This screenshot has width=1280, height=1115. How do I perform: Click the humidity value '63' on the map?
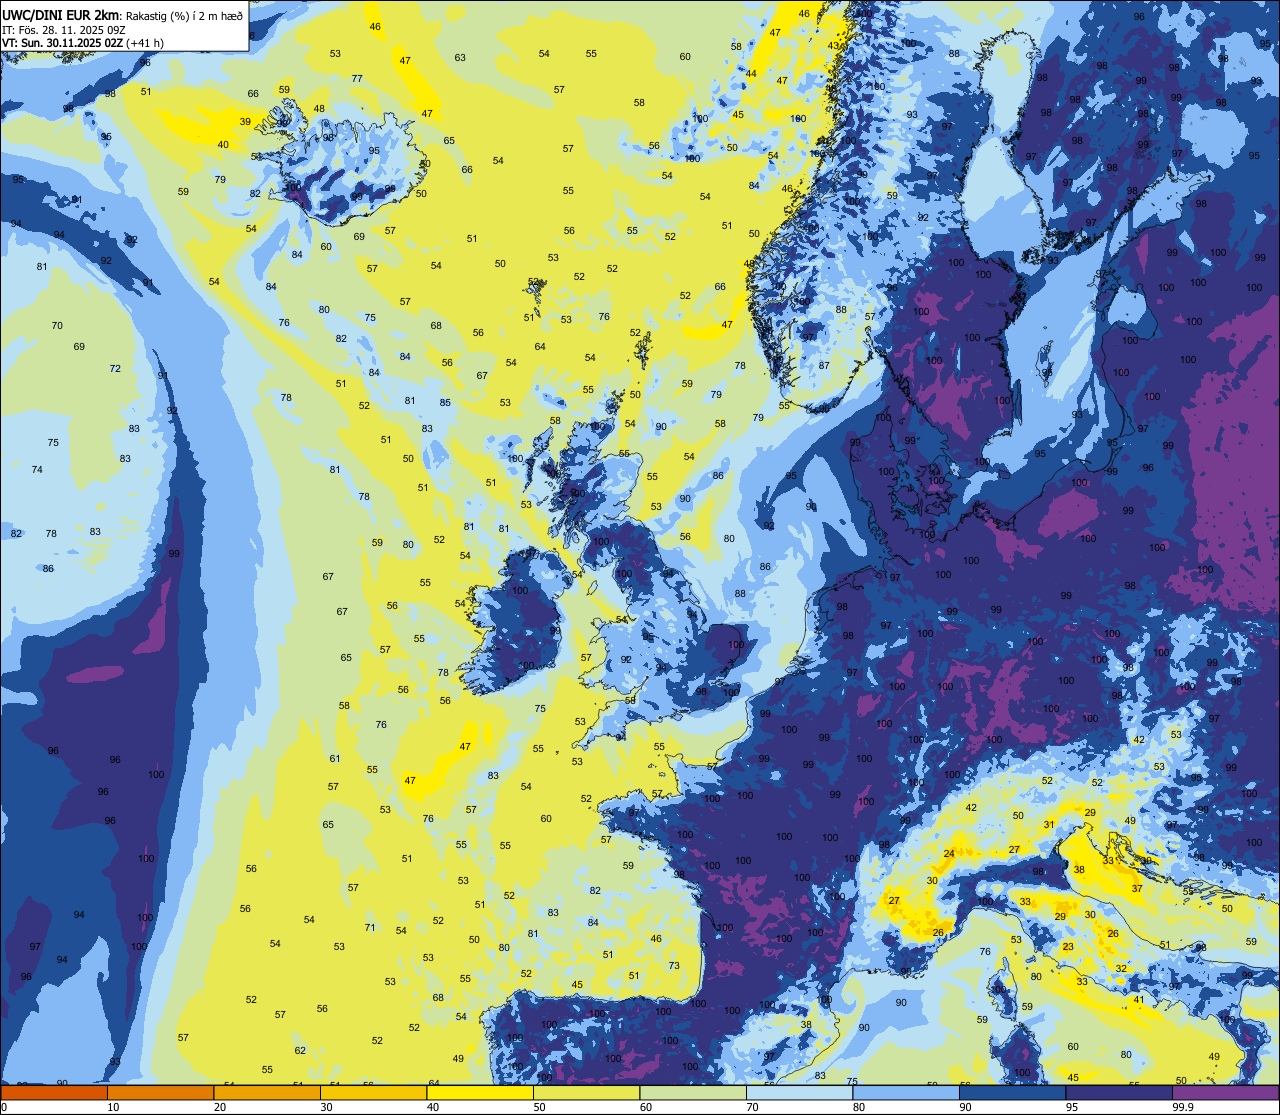(x=460, y=57)
